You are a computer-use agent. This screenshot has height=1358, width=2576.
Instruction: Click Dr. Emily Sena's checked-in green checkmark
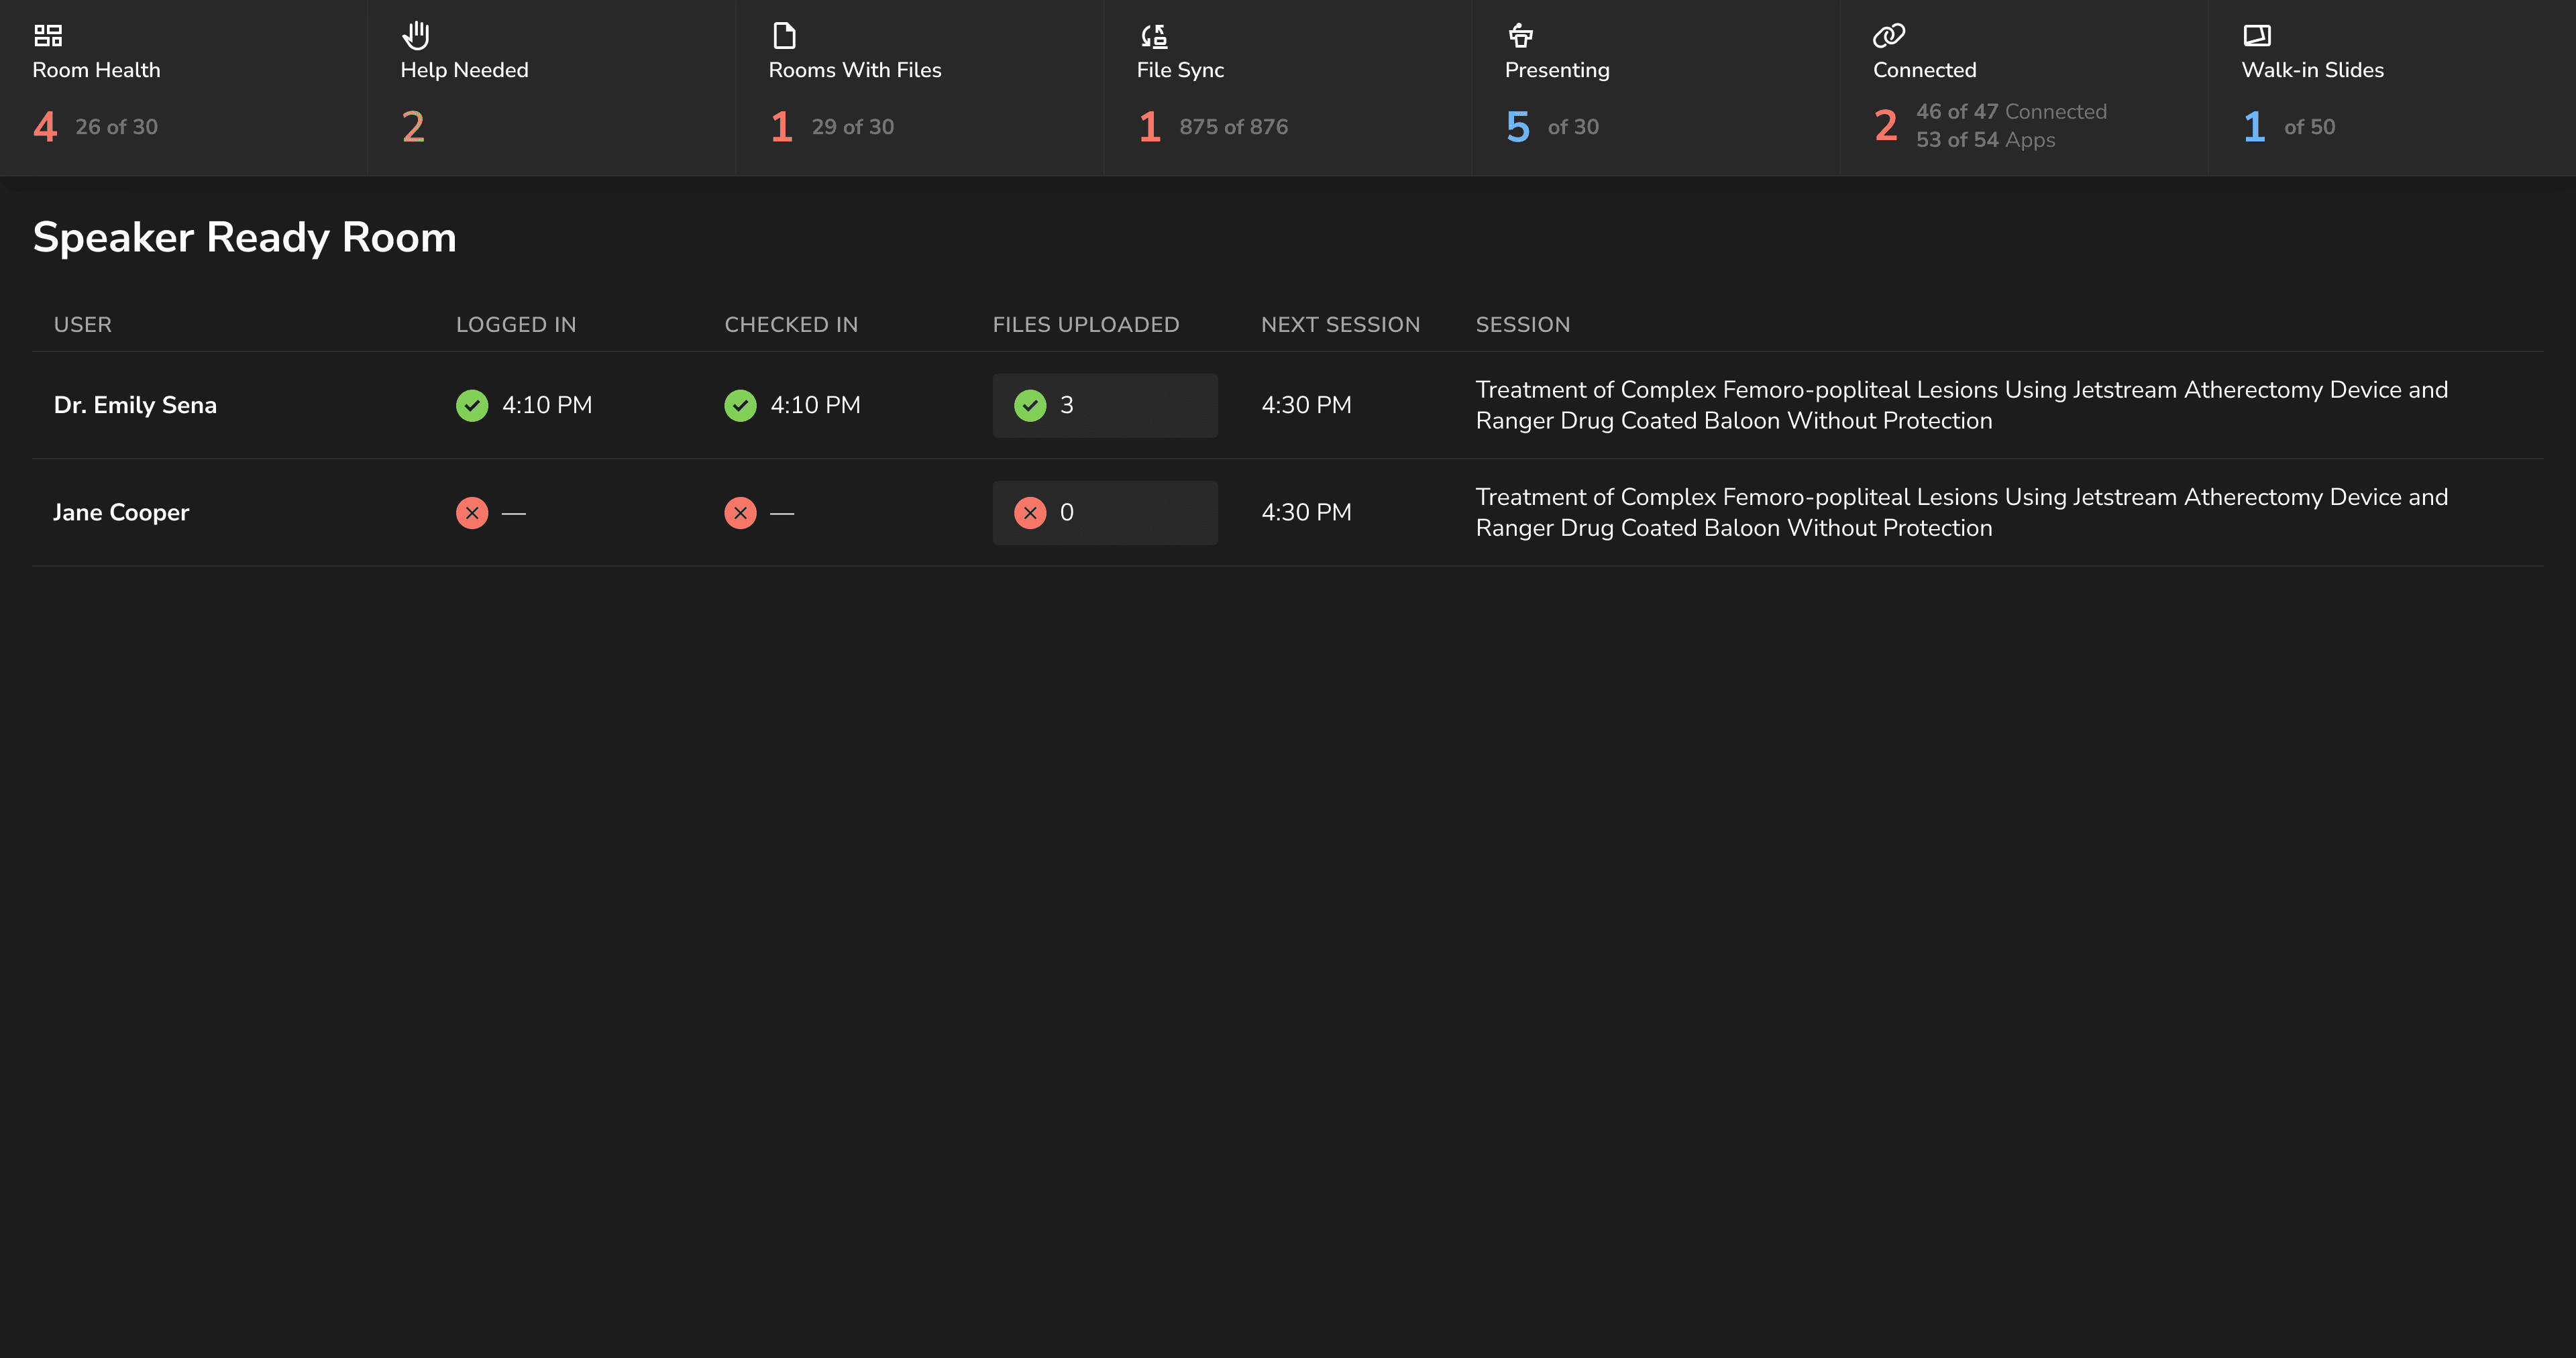coord(740,405)
